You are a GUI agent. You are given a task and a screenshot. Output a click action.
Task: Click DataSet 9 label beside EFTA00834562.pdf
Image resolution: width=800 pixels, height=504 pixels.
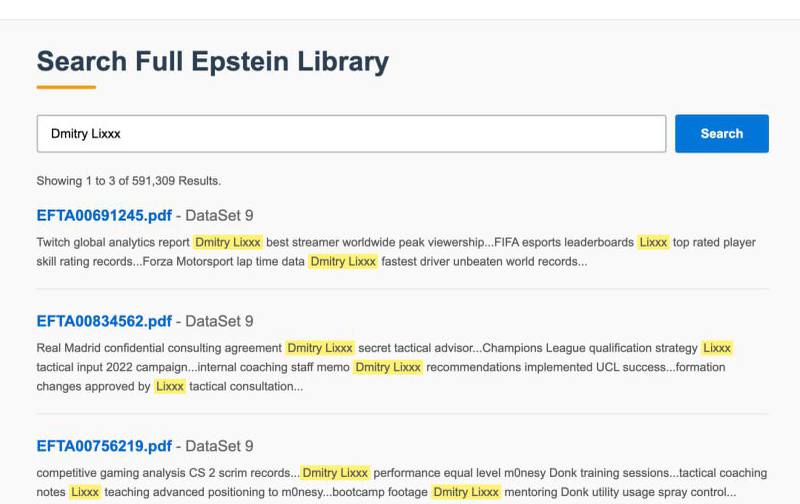[220, 321]
